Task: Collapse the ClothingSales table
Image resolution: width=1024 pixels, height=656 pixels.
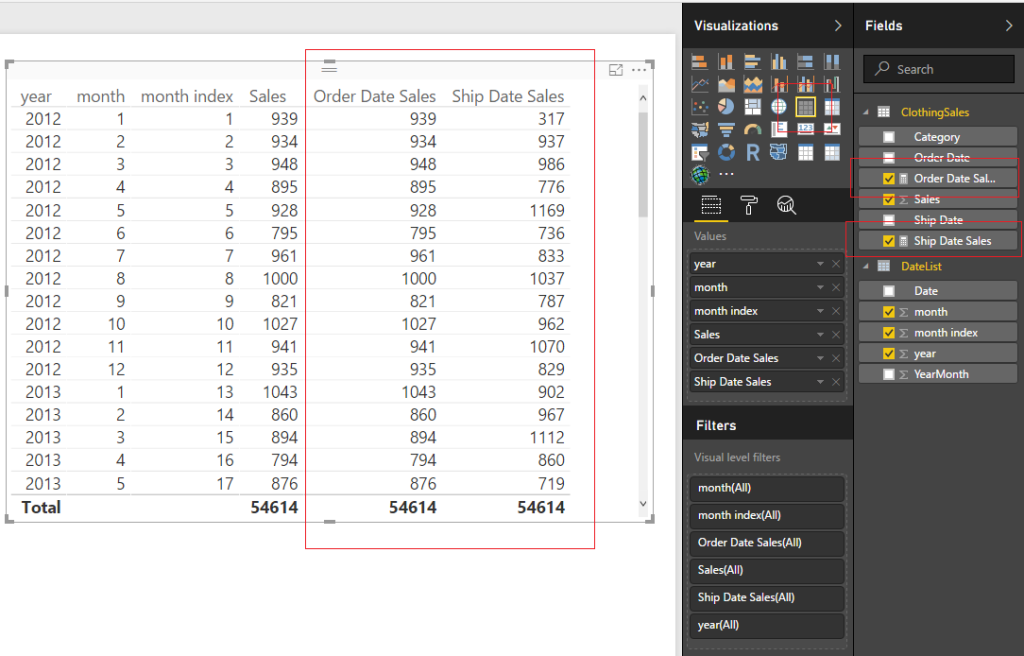Action: (866, 111)
